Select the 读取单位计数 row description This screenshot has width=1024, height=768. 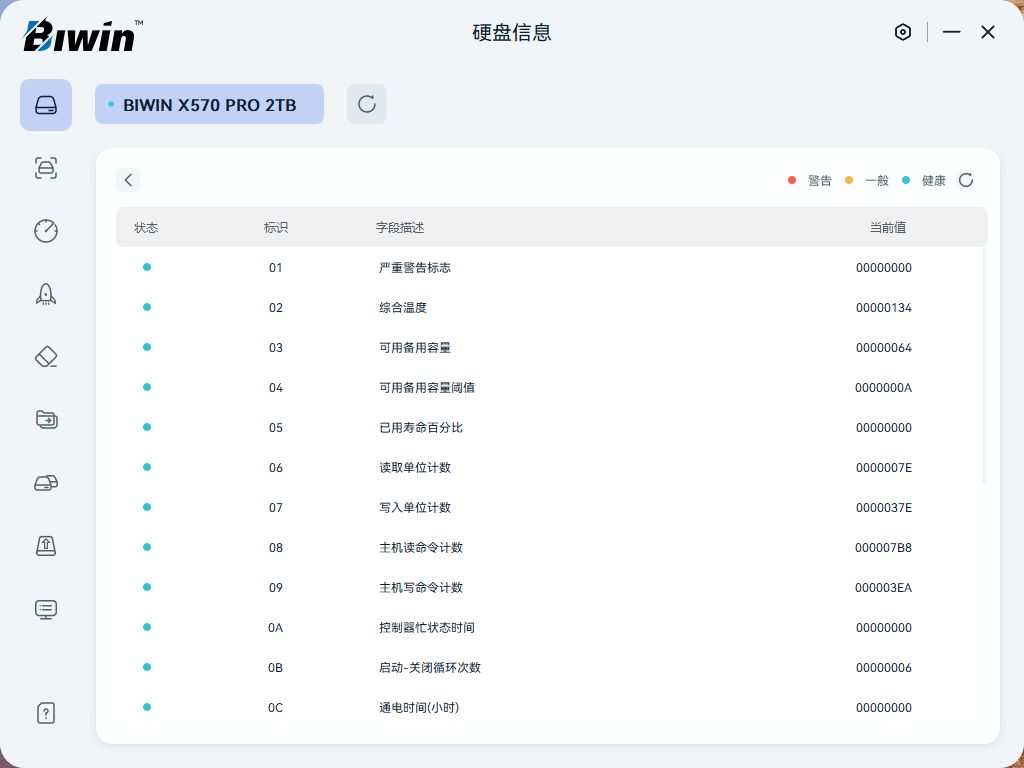415,468
